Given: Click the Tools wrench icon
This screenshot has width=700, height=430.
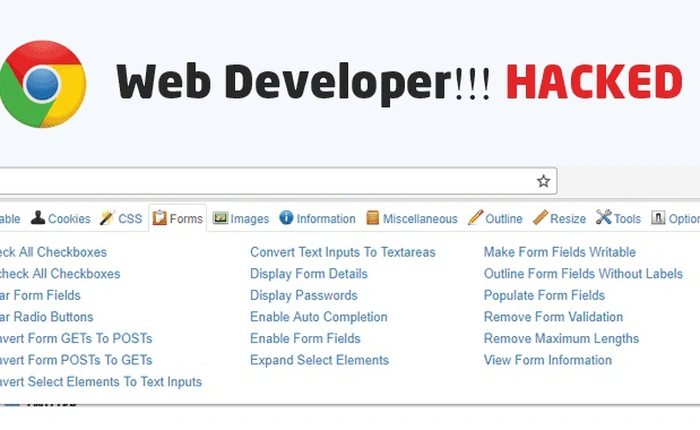Looking at the screenshot, I should pos(604,217).
